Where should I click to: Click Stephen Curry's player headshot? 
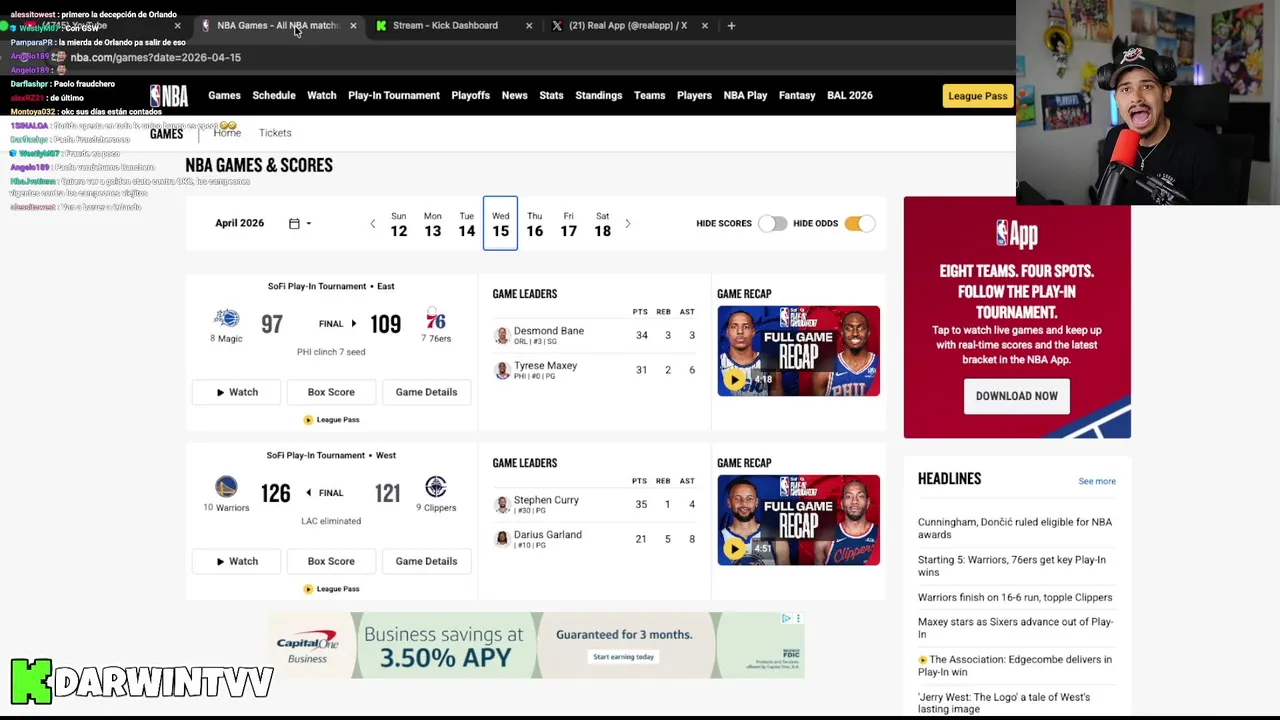[x=502, y=505]
